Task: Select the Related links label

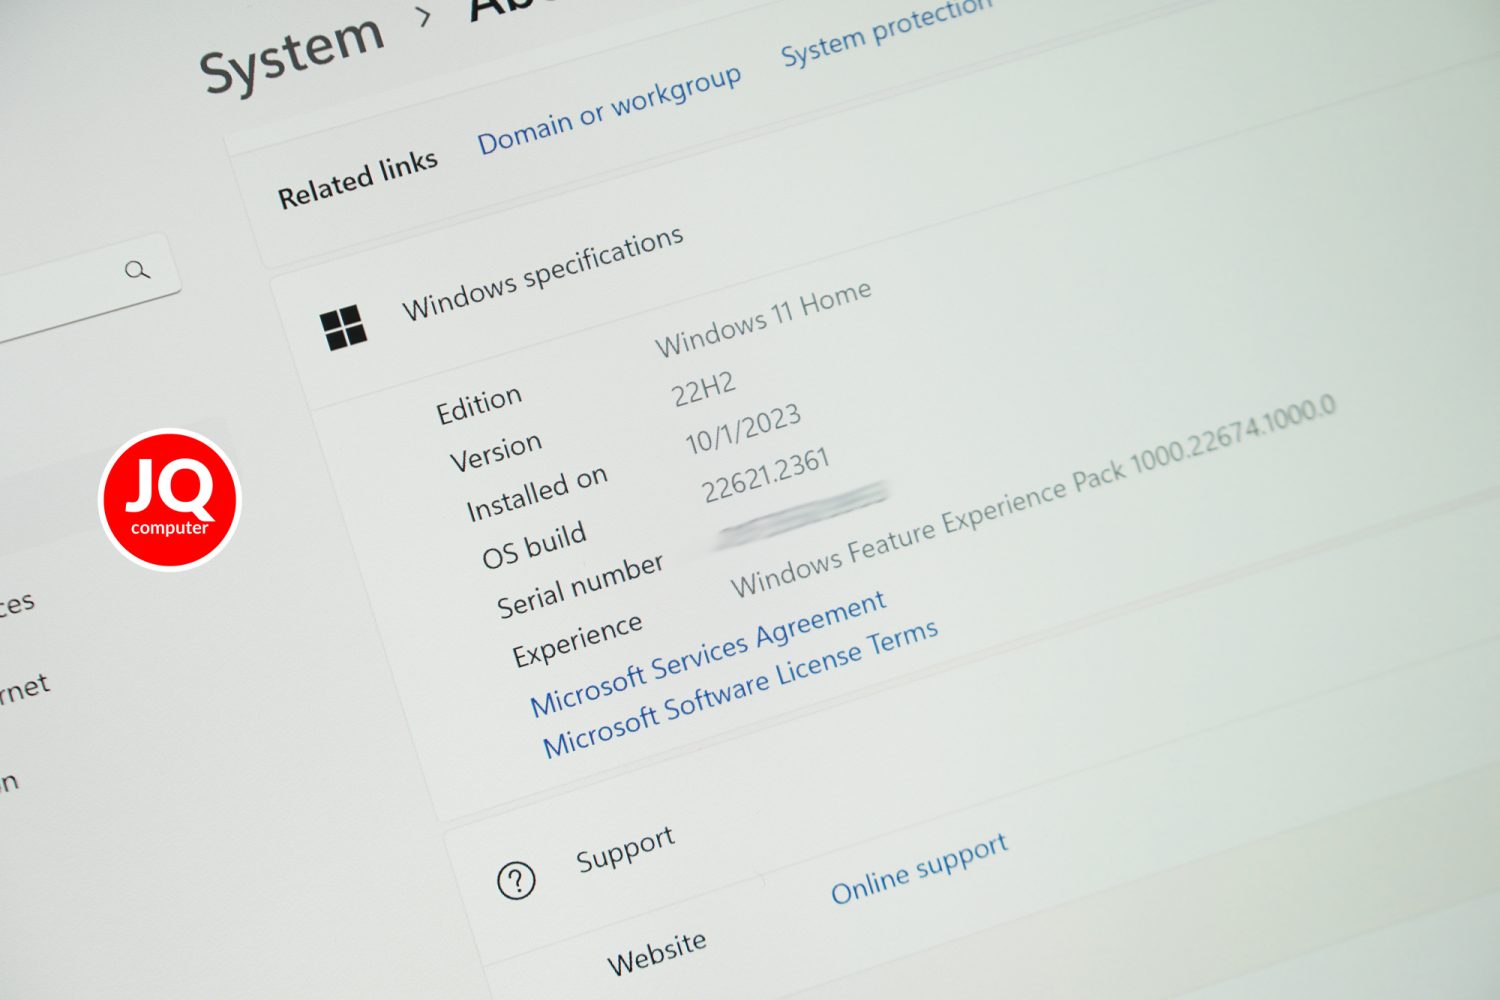Action: pyautogui.click(x=358, y=180)
